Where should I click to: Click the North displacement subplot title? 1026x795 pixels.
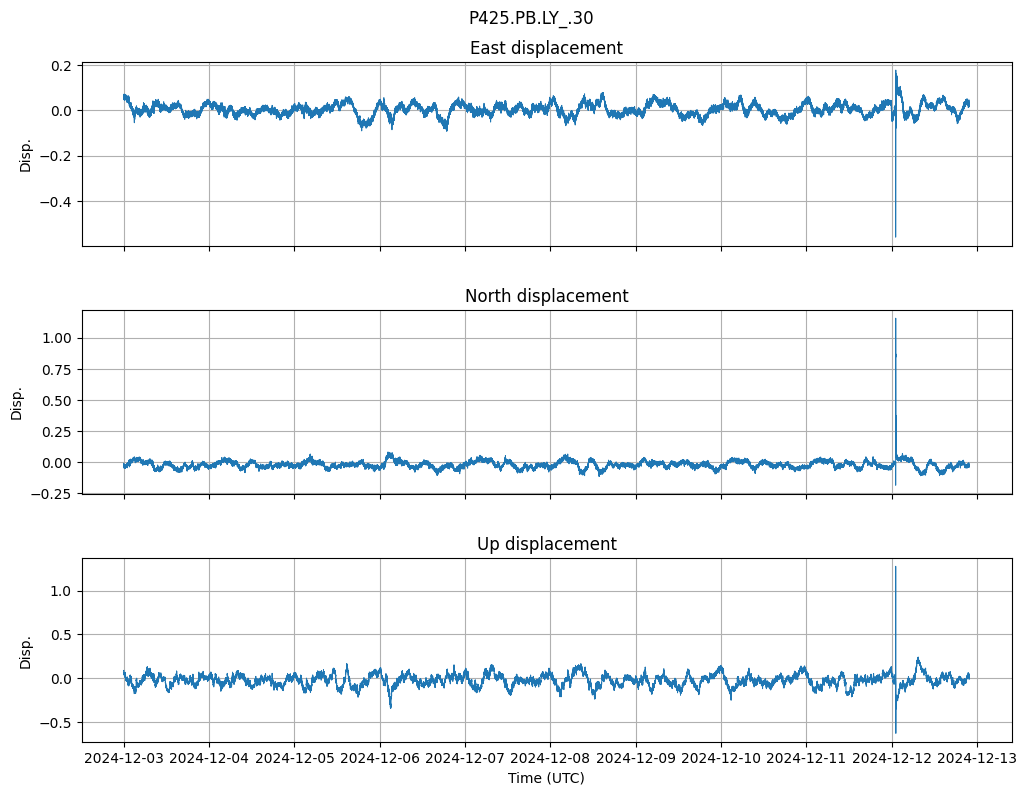546,296
